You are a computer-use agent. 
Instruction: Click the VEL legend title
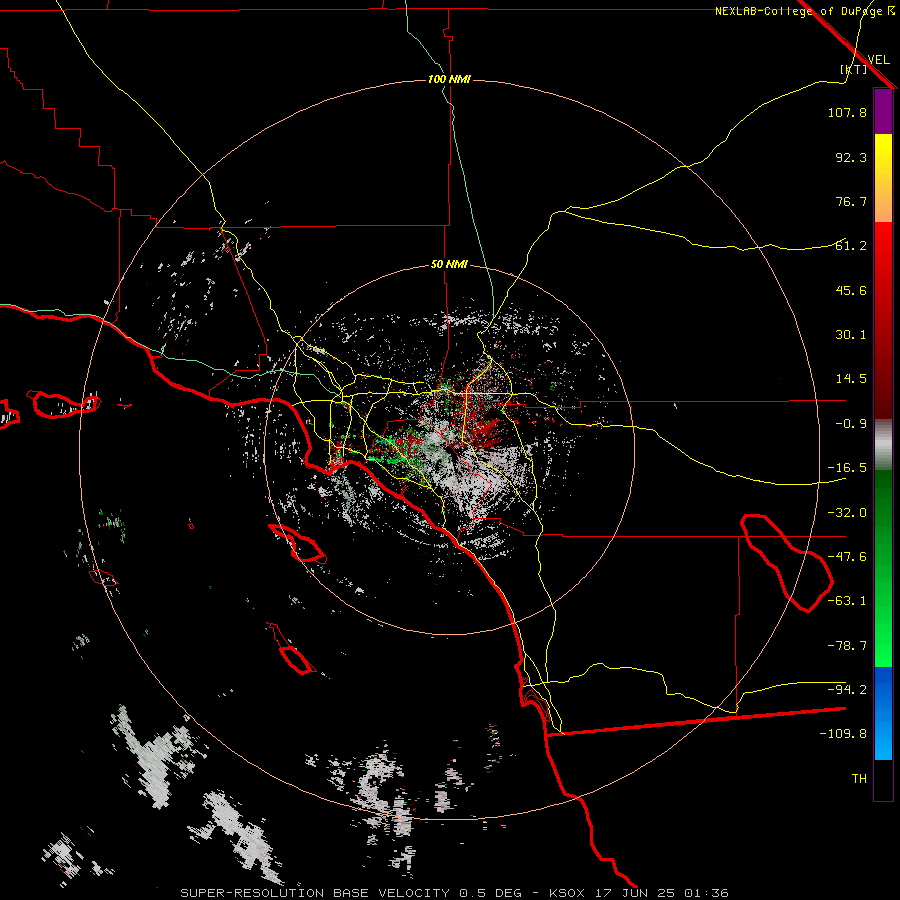pyautogui.click(x=878, y=60)
